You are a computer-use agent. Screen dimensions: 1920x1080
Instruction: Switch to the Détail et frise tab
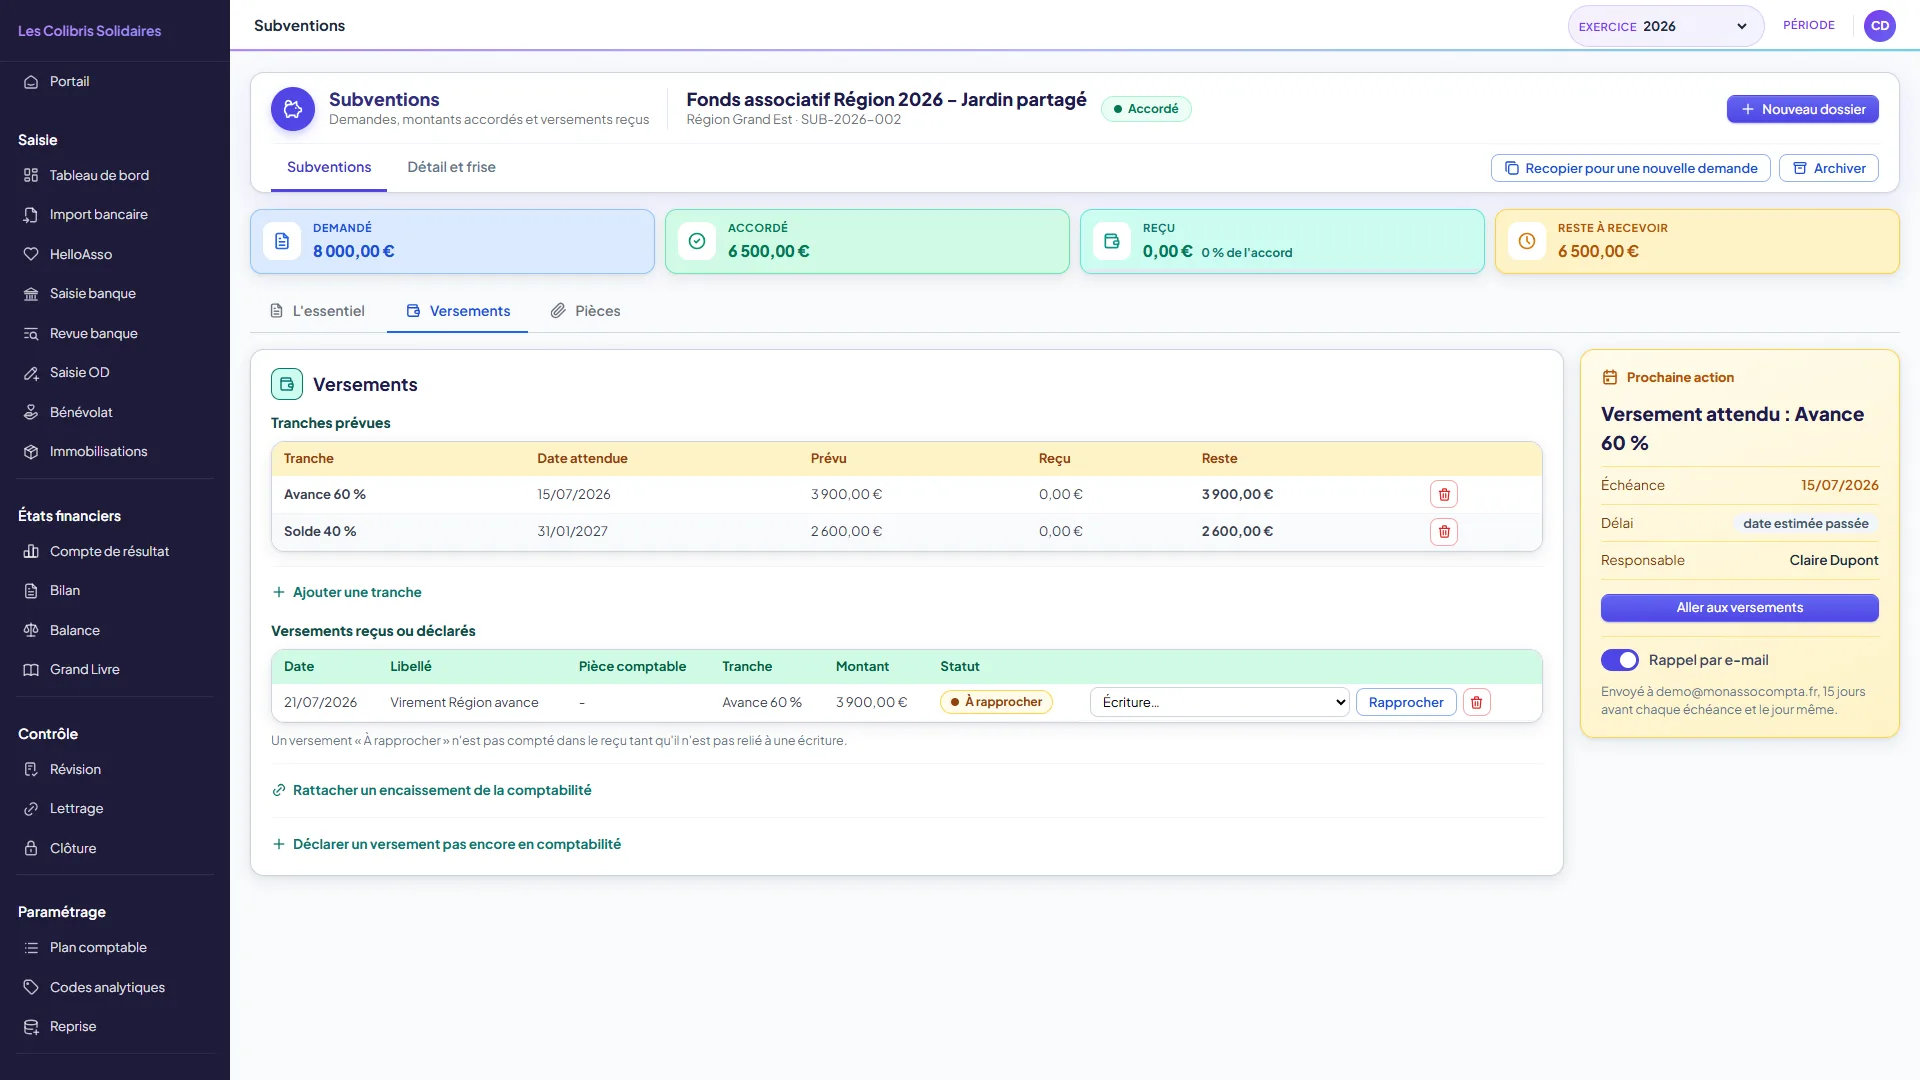click(451, 168)
